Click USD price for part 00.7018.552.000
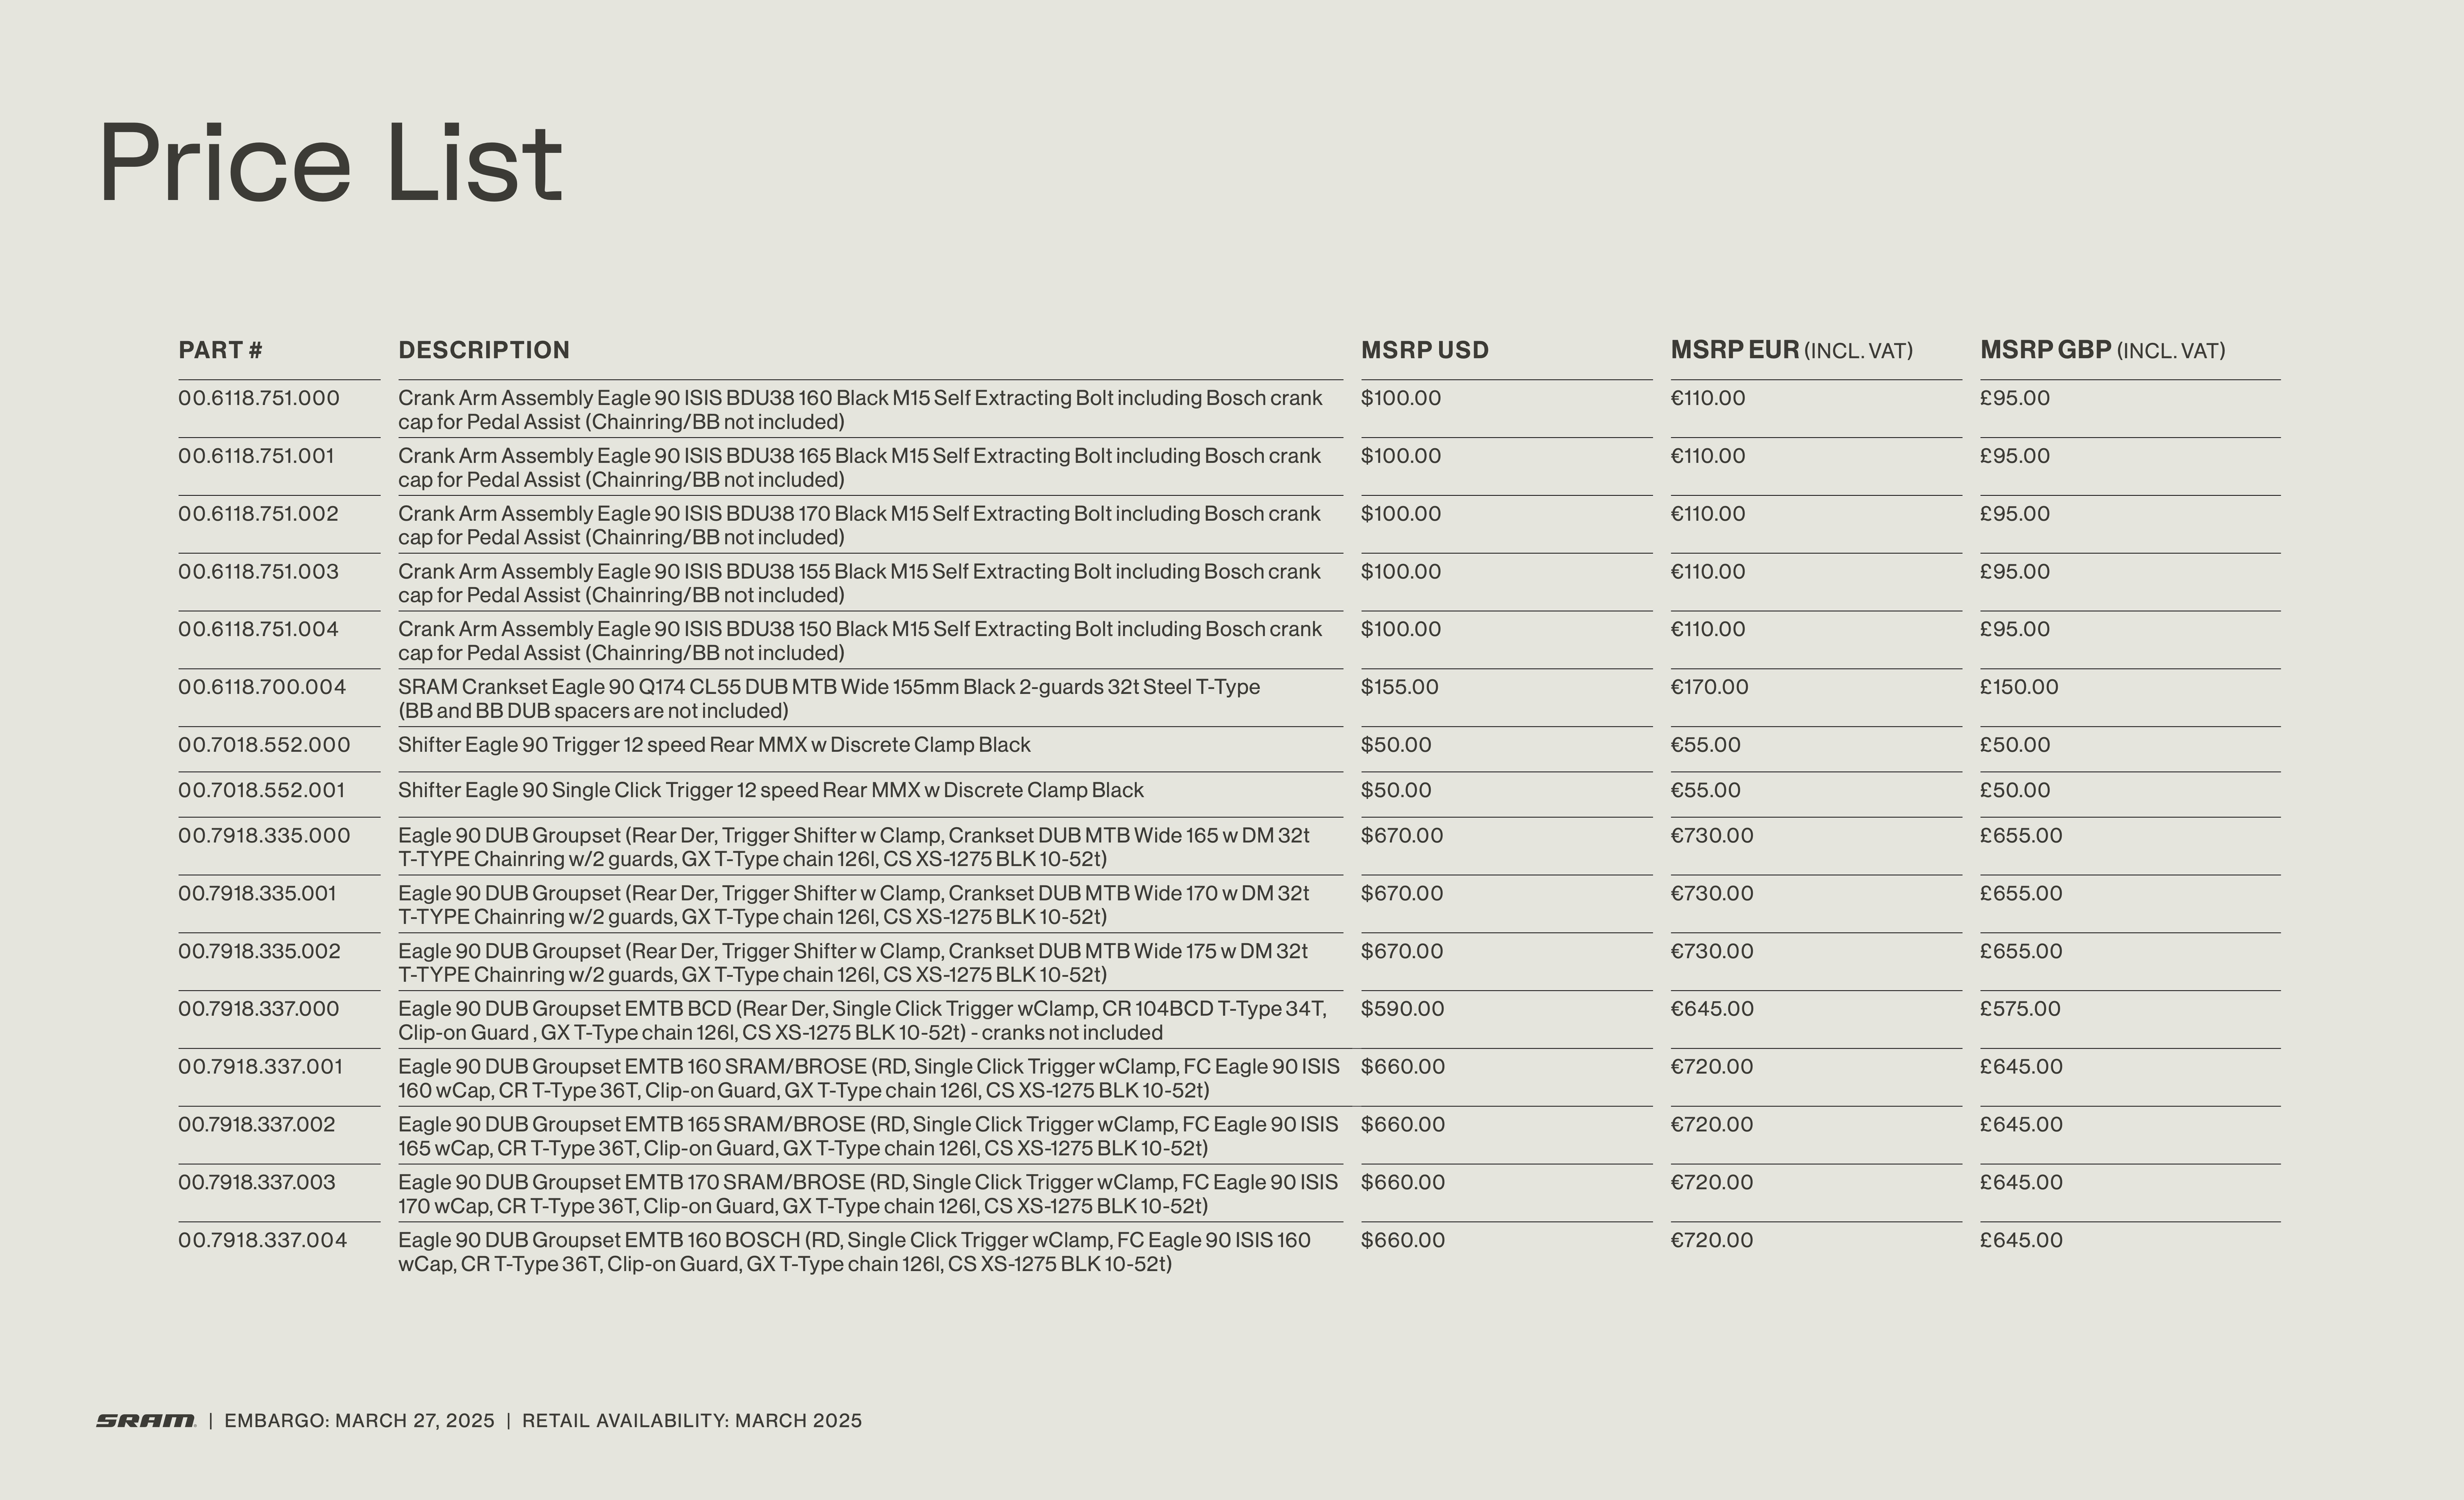2464x1500 pixels. 1396,745
